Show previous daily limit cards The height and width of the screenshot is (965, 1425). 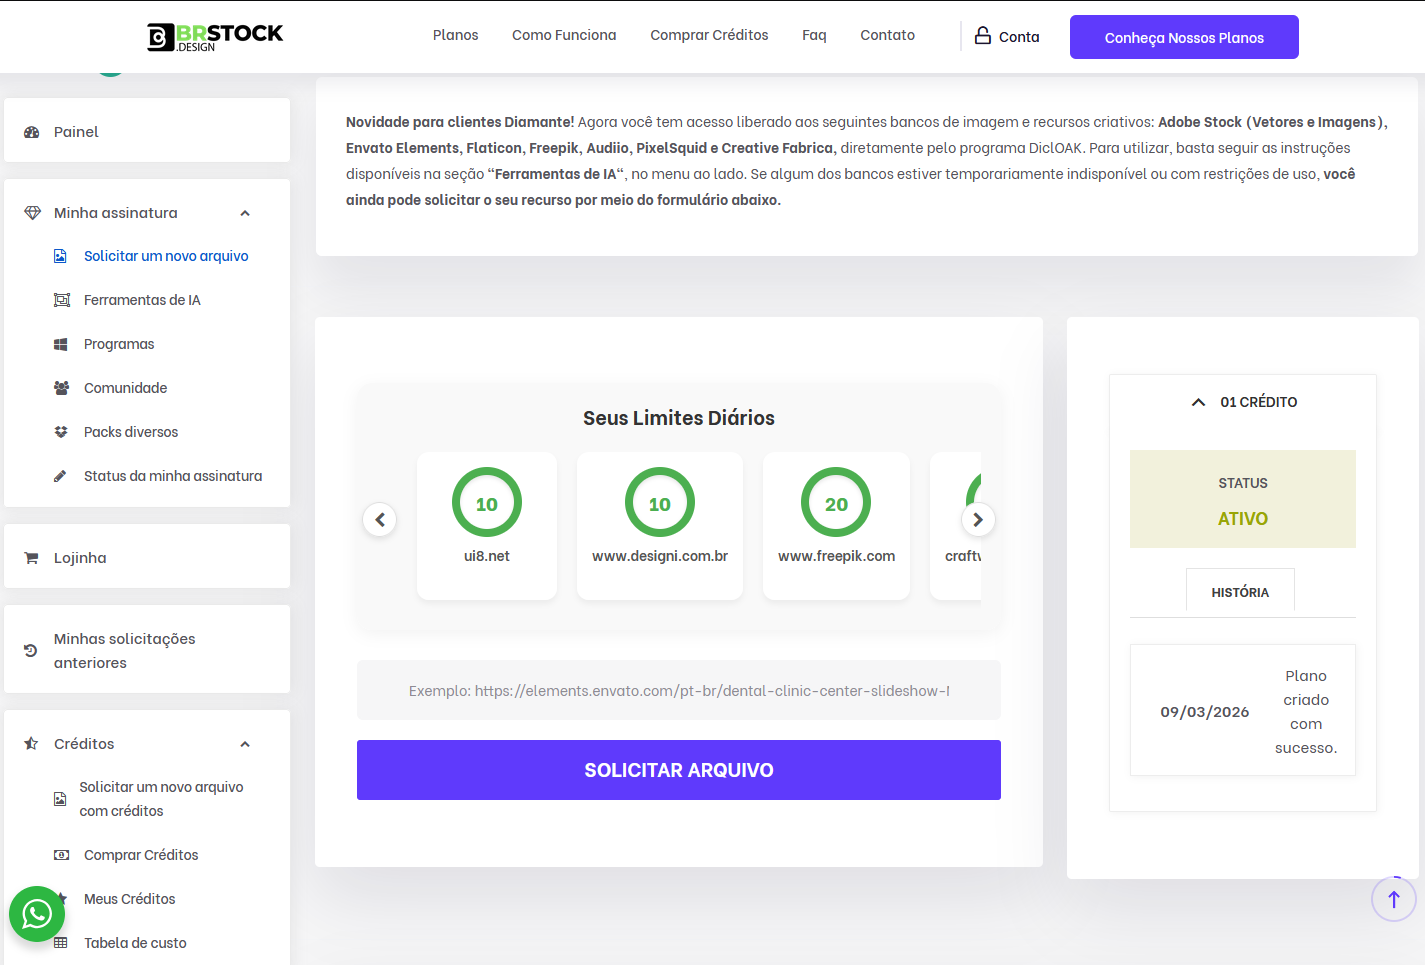pyautogui.click(x=380, y=520)
